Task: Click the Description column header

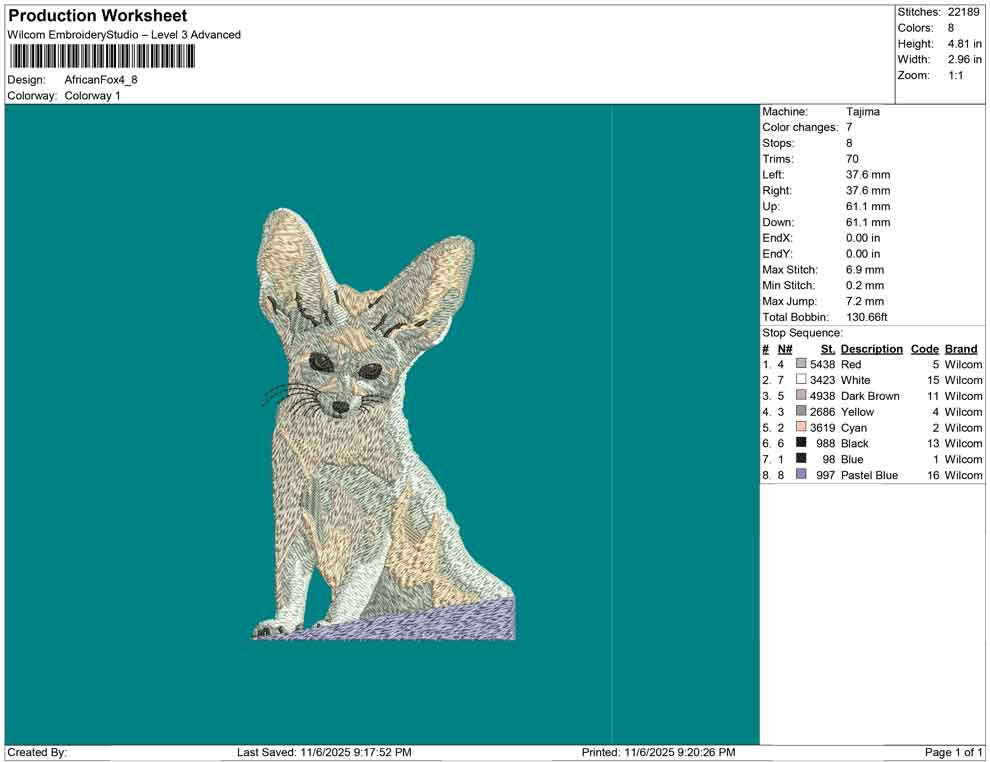Action: coord(871,349)
